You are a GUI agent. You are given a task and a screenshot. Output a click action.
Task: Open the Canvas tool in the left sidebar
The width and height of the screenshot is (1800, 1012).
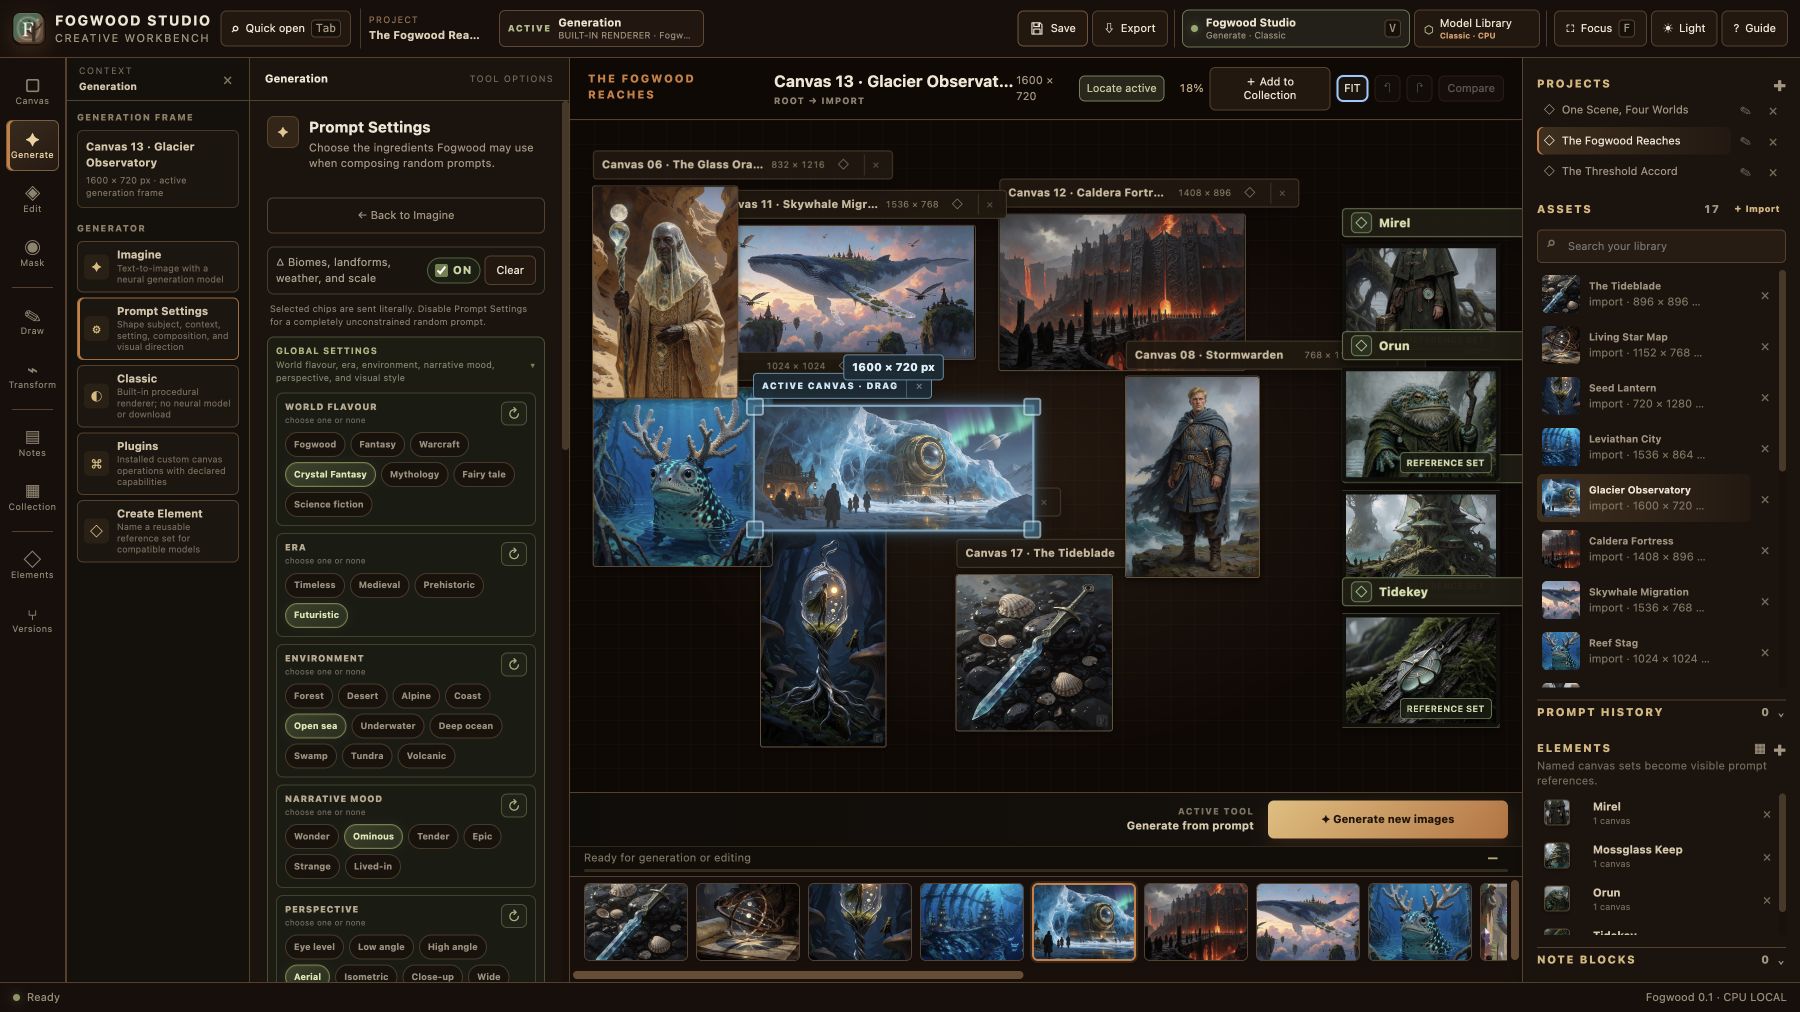tap(32, 91)
